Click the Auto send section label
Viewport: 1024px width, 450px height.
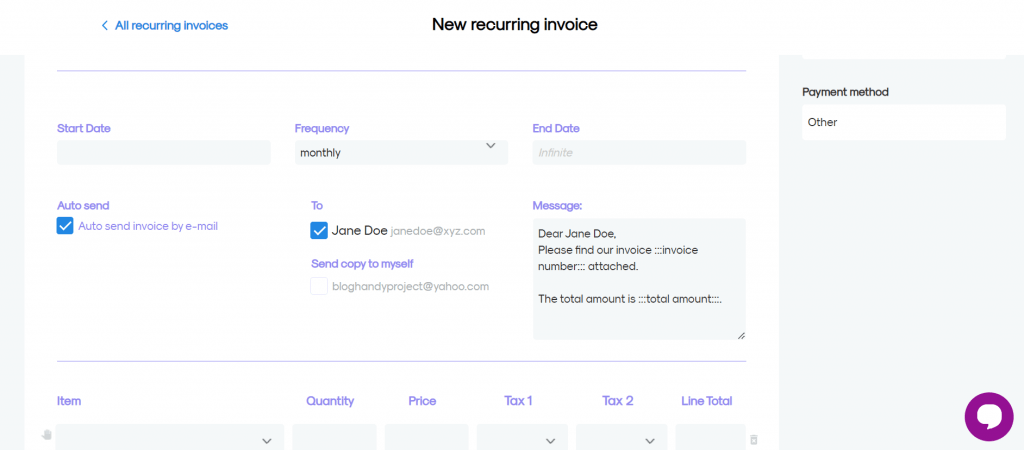tap(83, 206)
